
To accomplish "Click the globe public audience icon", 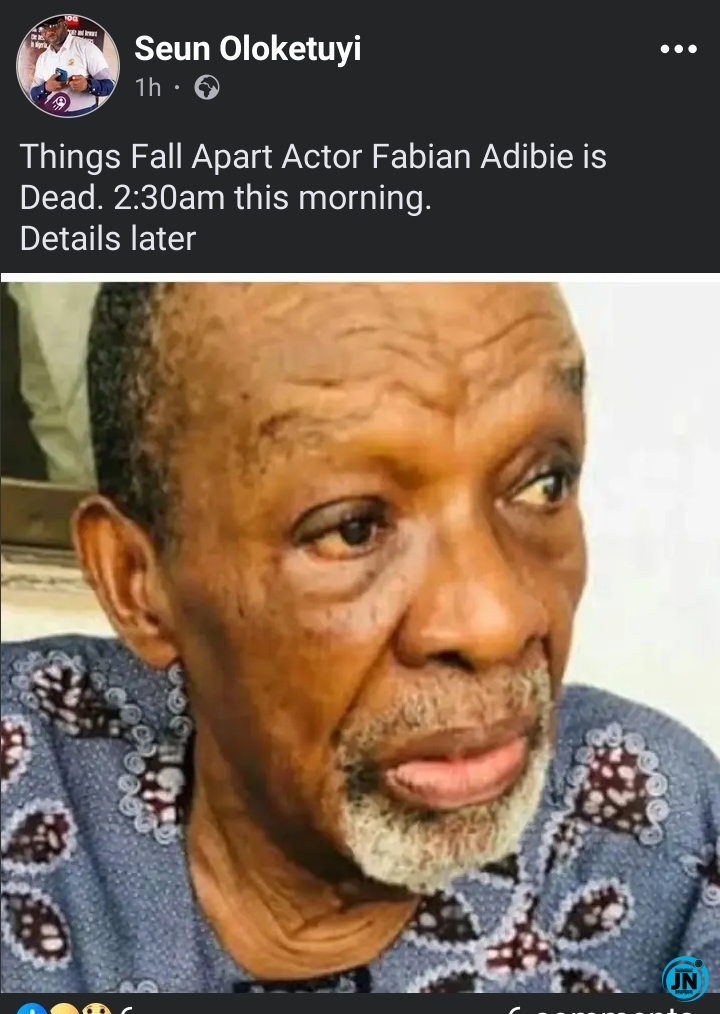I will coord(207,87).
